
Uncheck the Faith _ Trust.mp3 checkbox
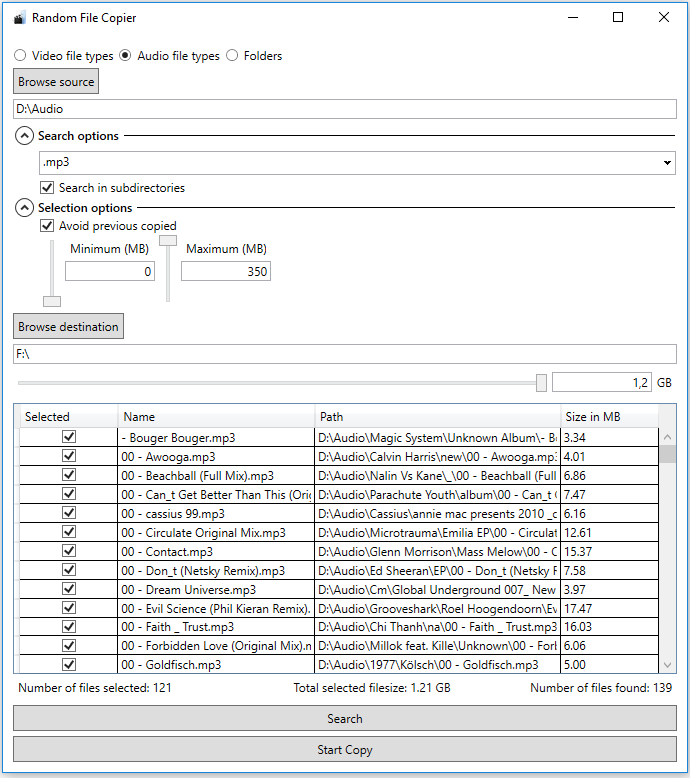pyautogui.click(x=69, y=627)
